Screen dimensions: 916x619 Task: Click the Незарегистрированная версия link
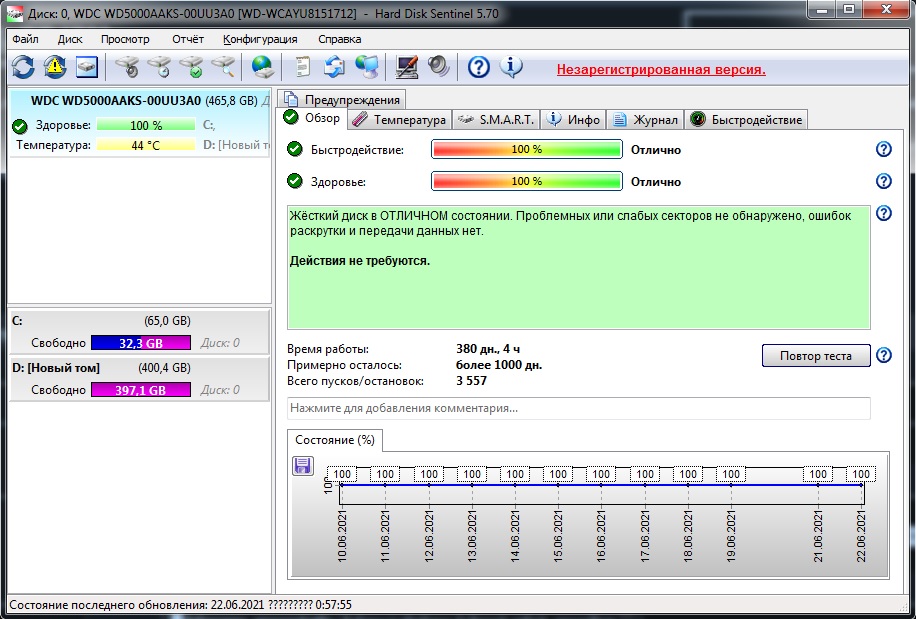[661, 69]
